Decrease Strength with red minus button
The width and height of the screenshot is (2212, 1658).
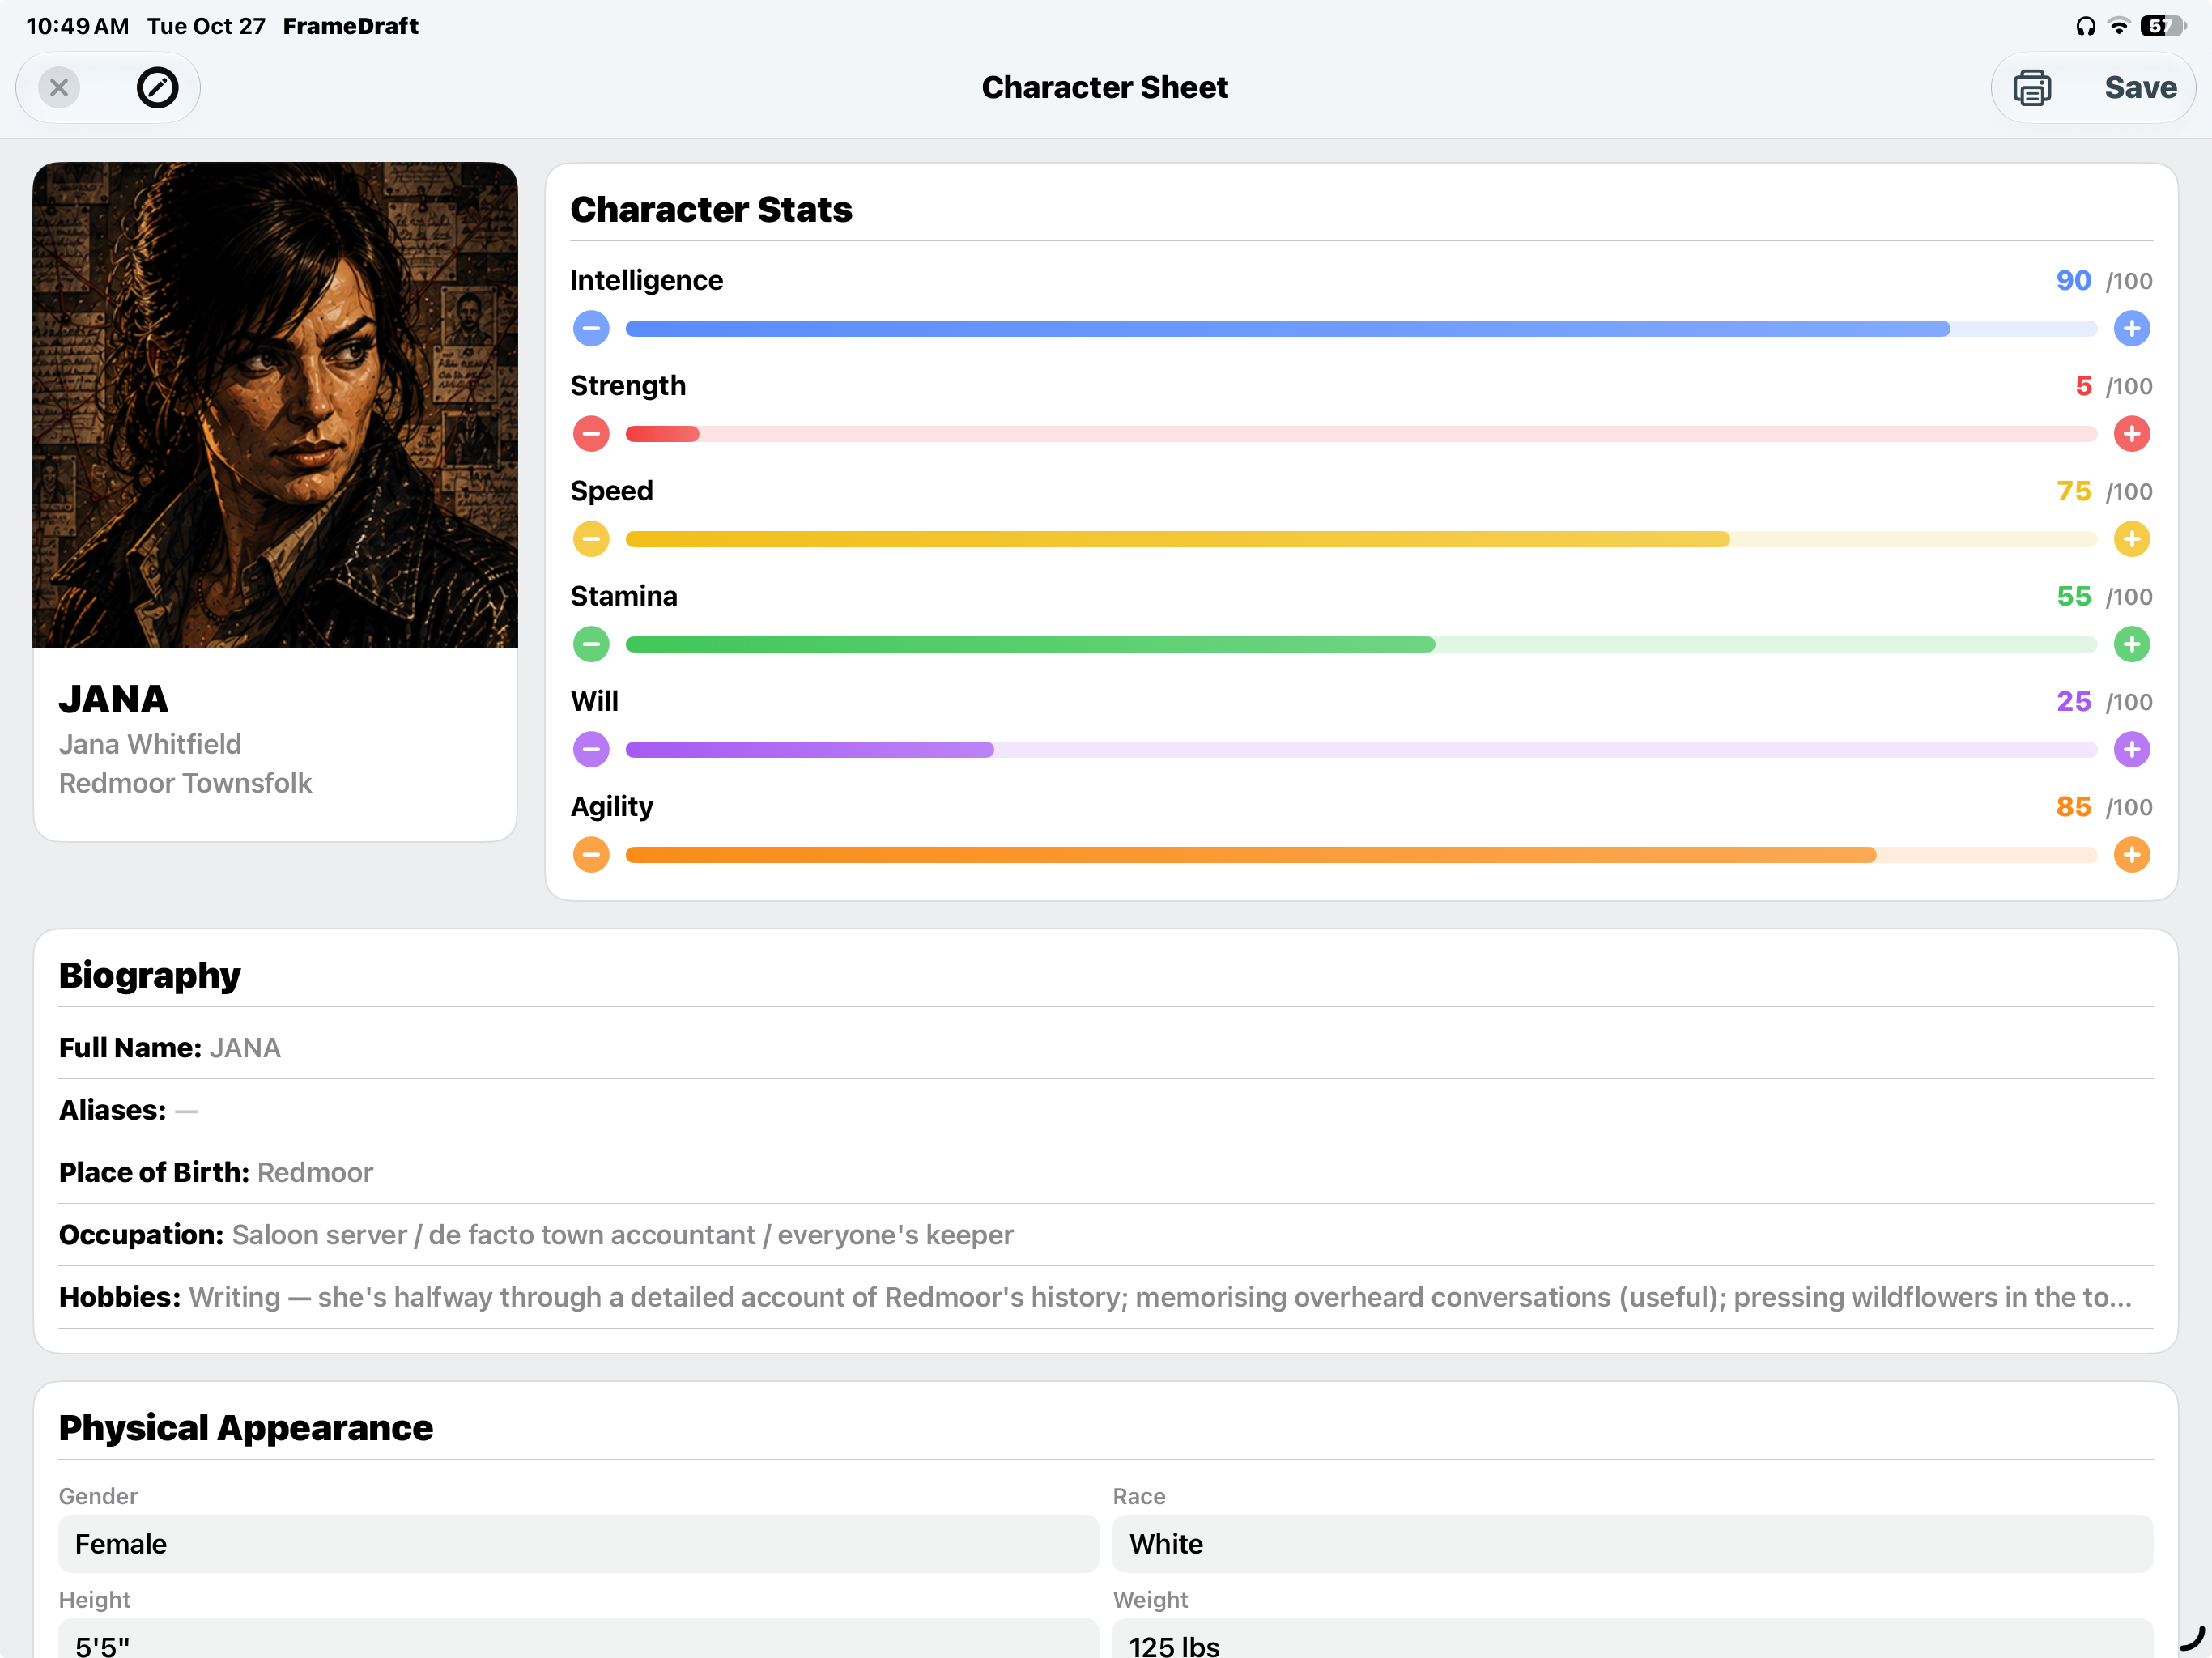591,433
